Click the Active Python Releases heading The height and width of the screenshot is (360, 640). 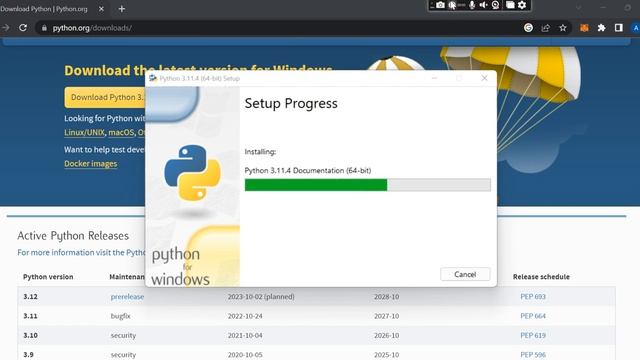[73, 236]
